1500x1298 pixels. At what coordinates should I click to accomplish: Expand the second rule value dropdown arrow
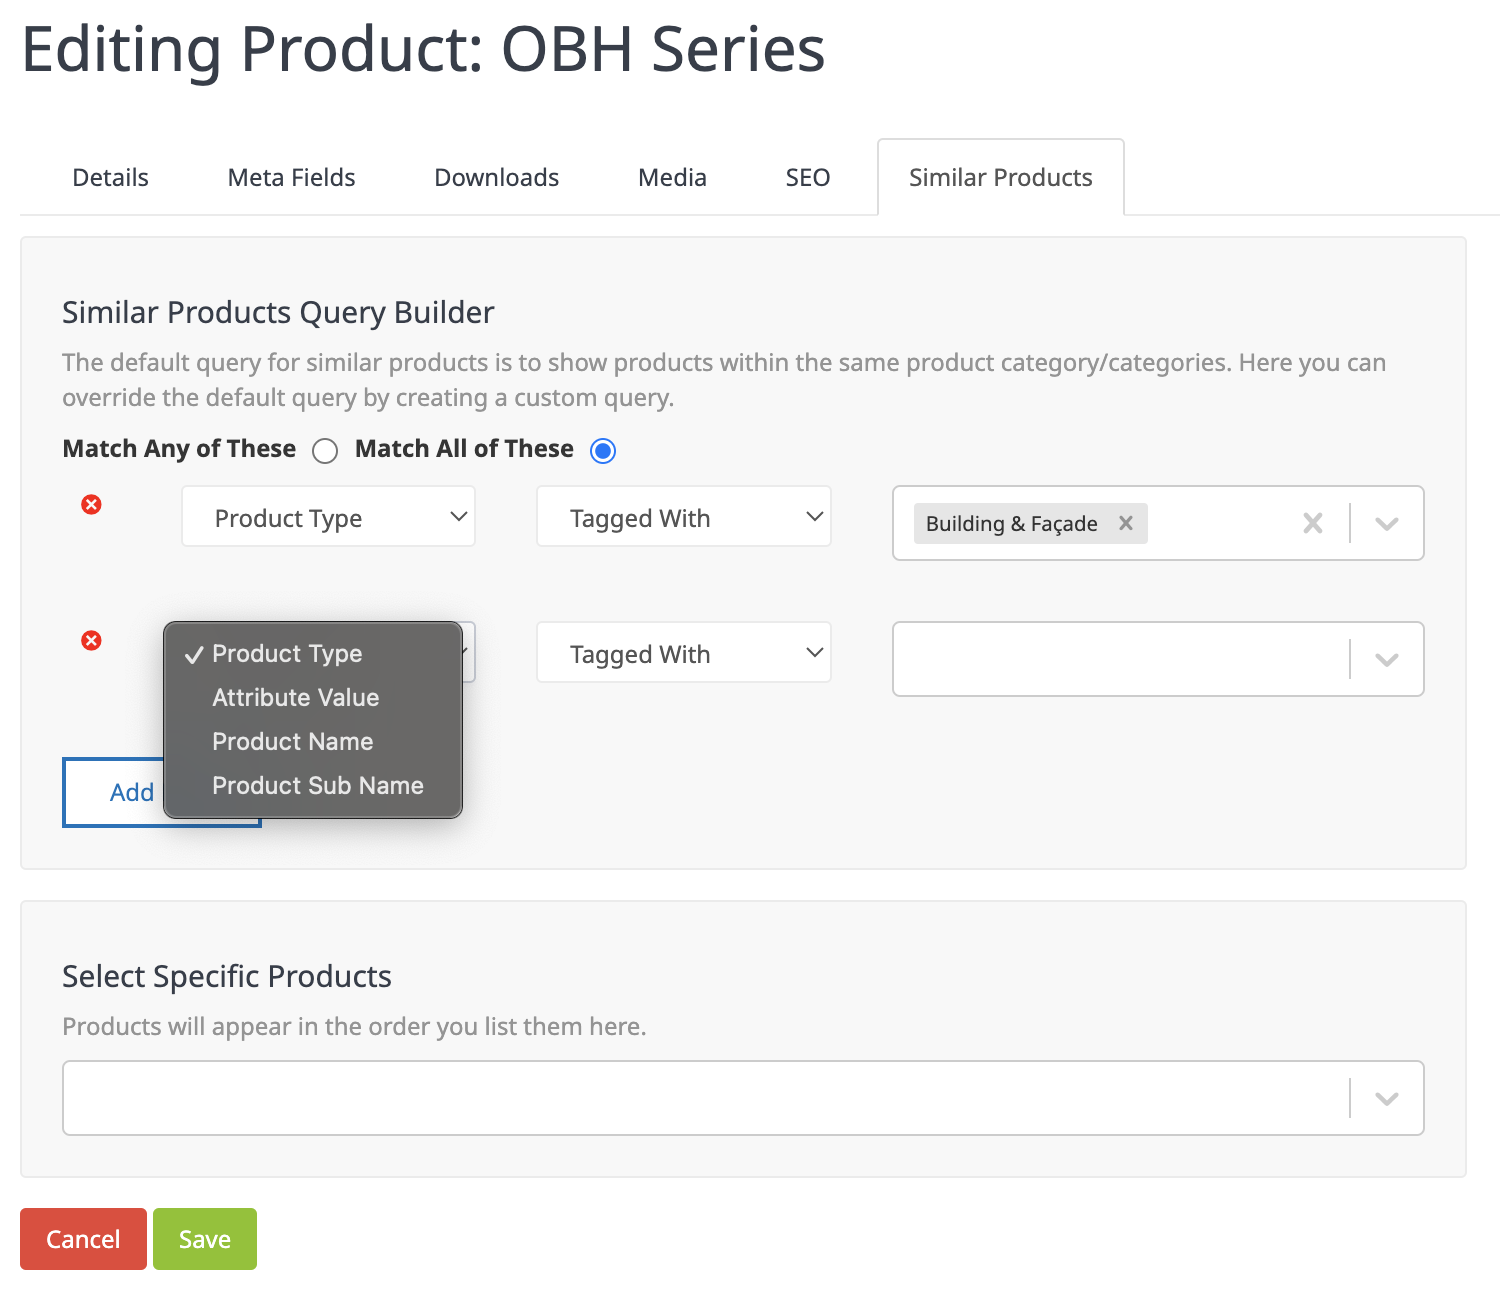(1387, 659)
